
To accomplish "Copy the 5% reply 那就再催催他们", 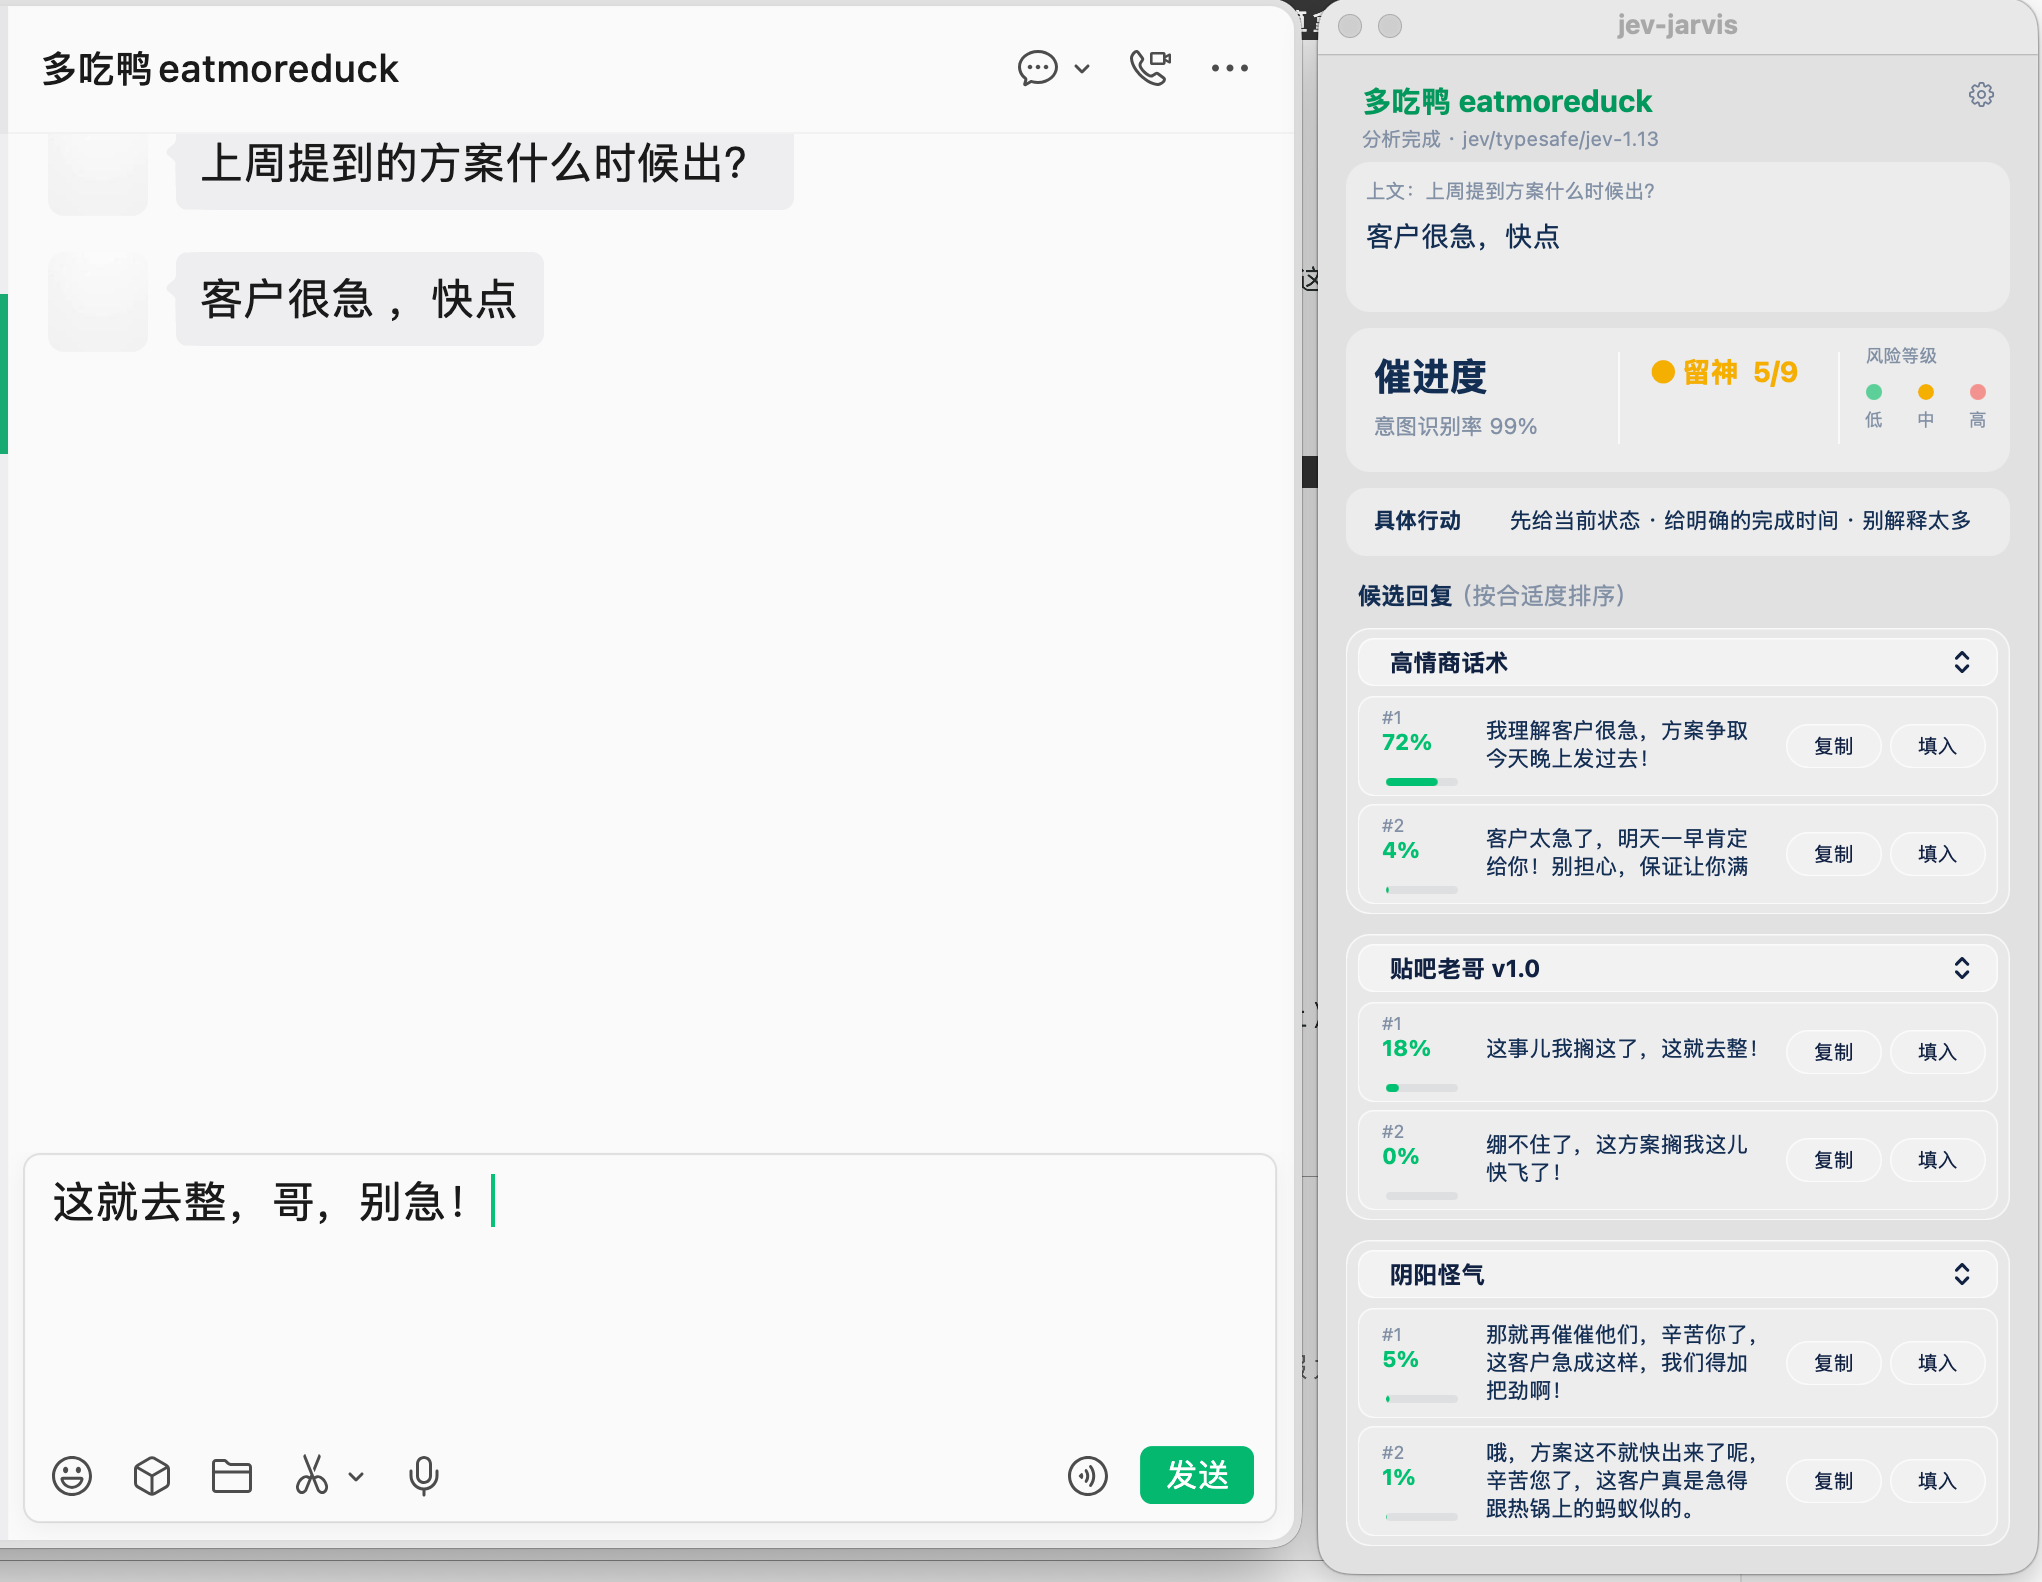I will 1834,1363.
